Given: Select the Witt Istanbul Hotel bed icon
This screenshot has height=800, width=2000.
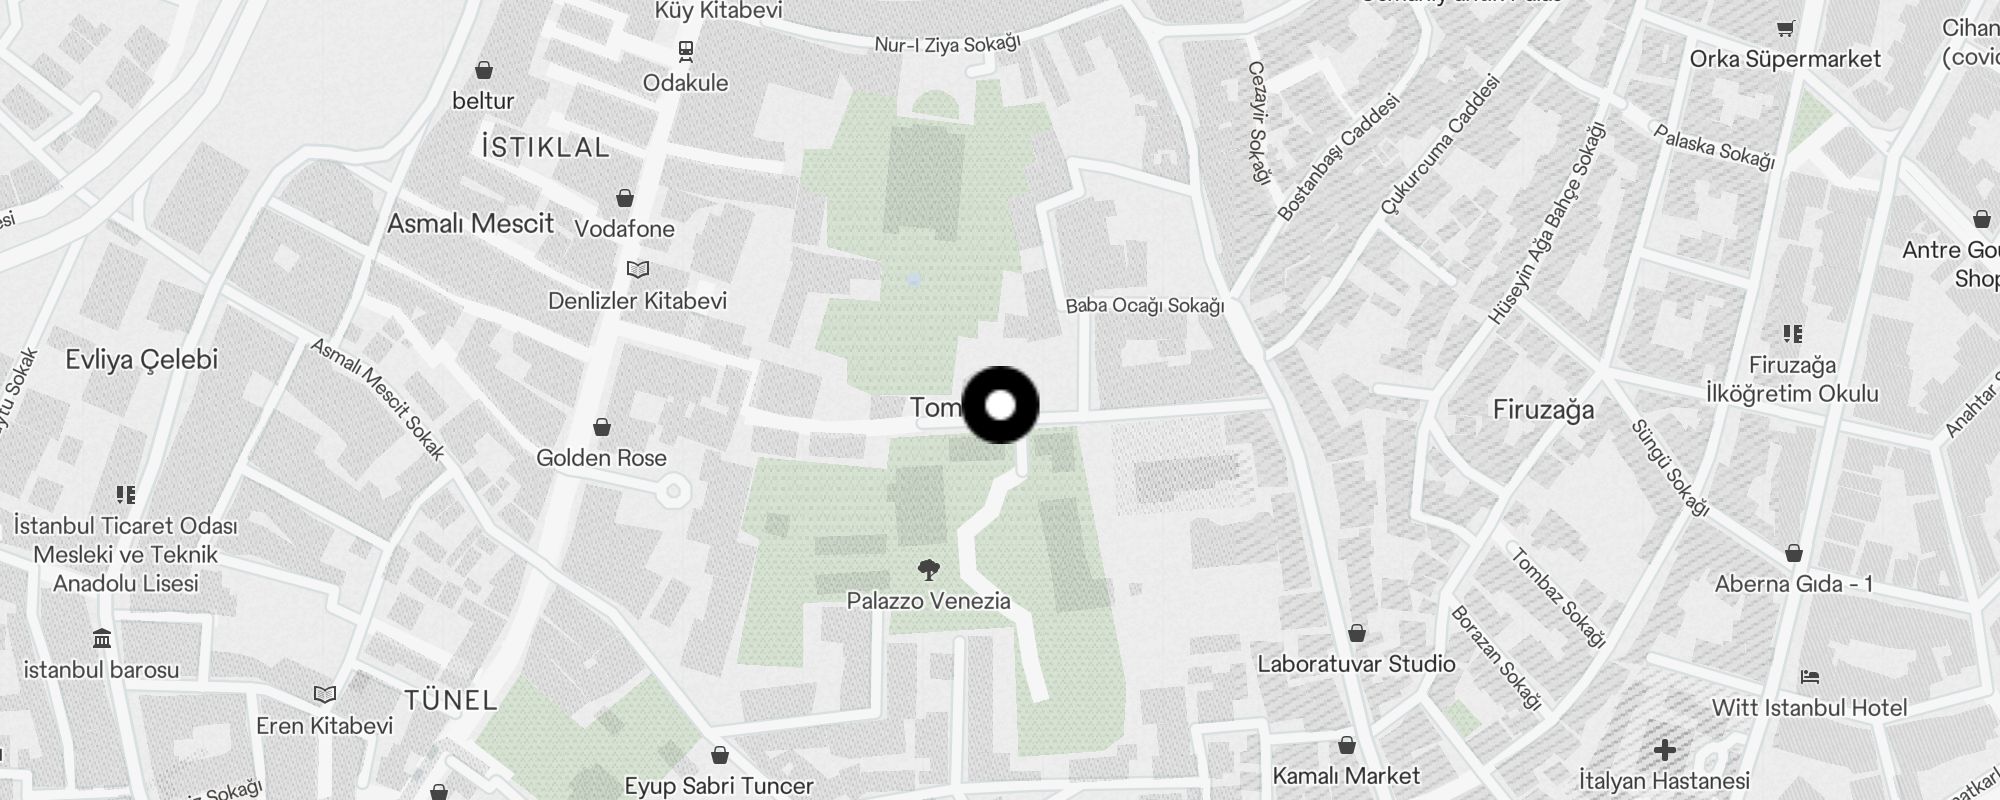Looking at the screenshot, I should [1810, 677].
